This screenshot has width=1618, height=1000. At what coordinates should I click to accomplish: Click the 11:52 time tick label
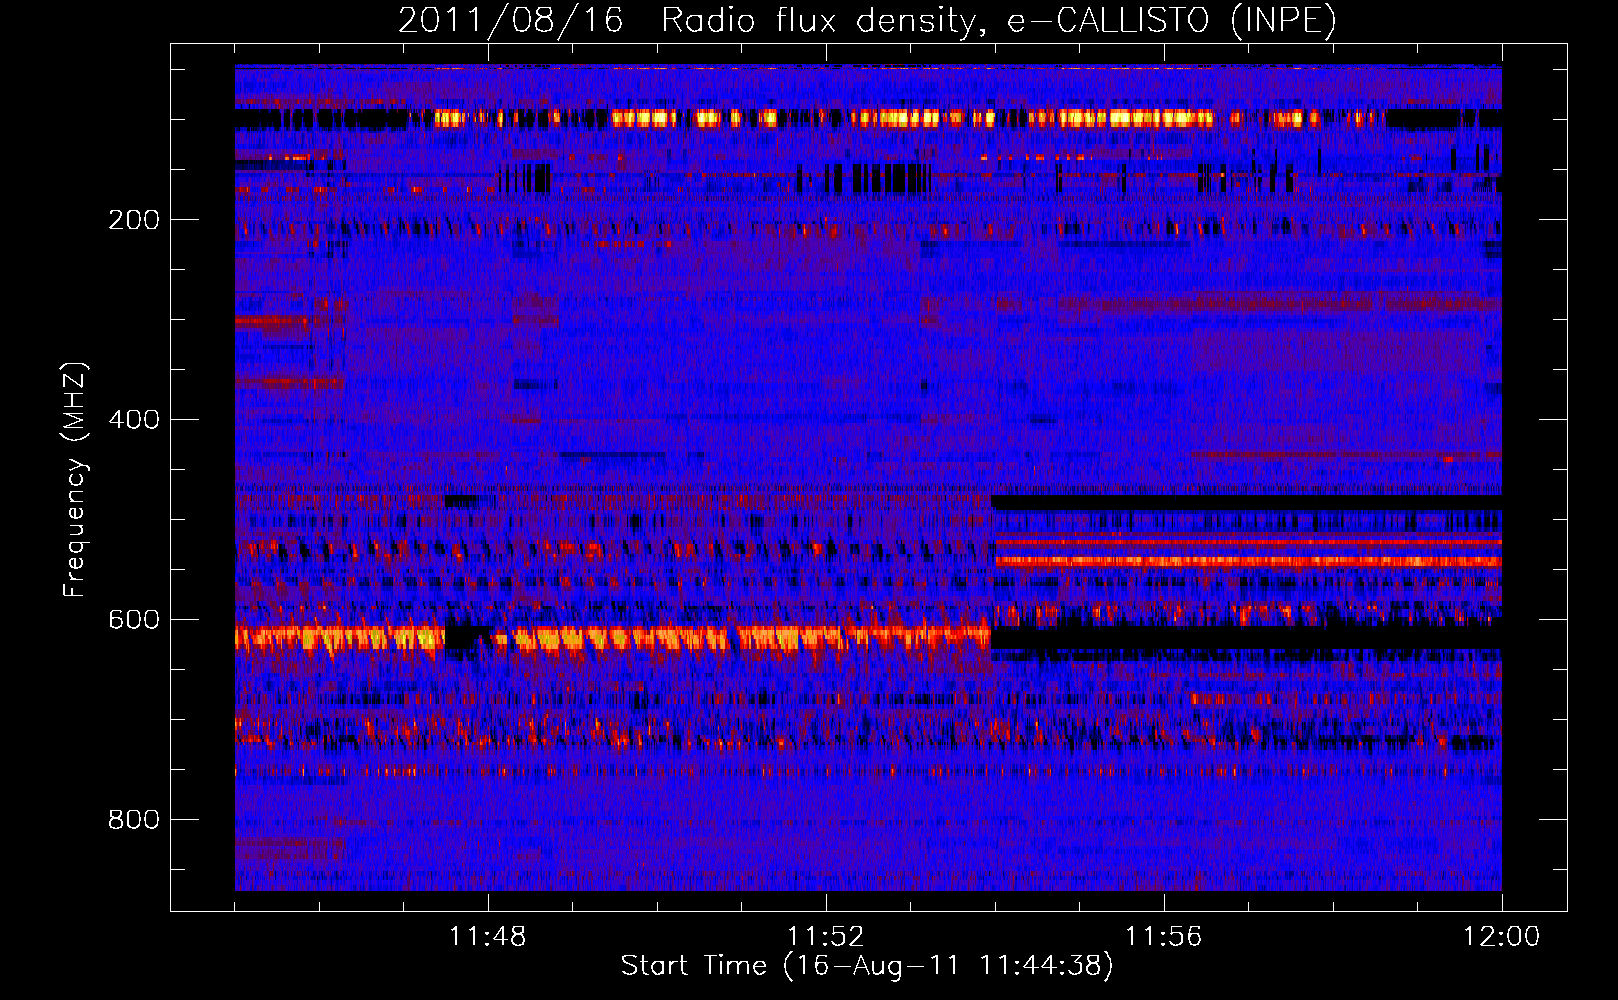point(826,936)
